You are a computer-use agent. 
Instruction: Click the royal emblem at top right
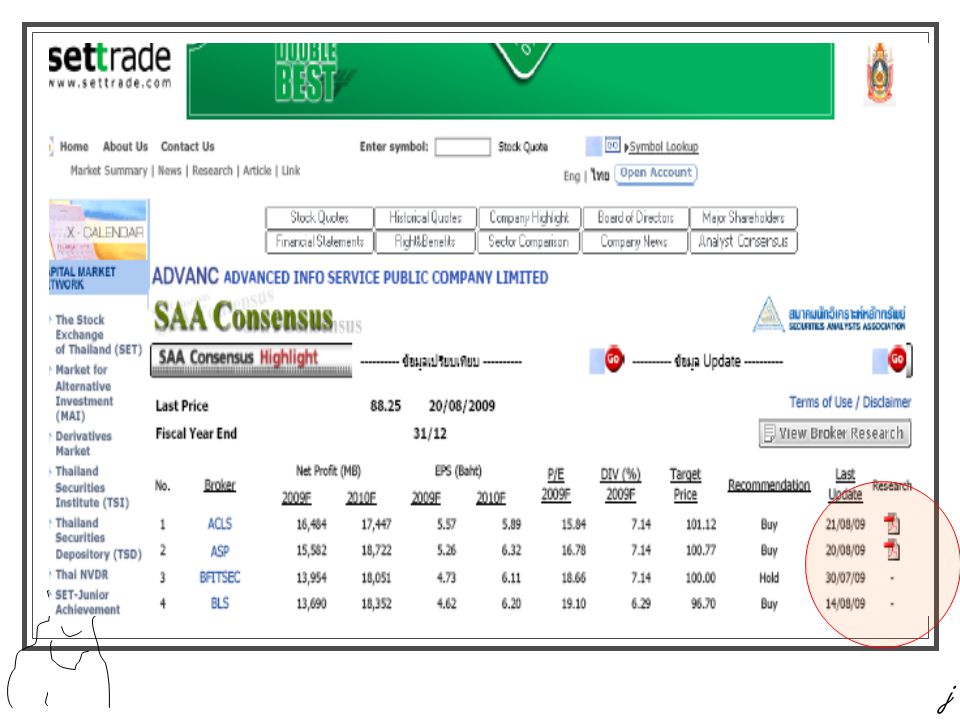coord(879,73)
